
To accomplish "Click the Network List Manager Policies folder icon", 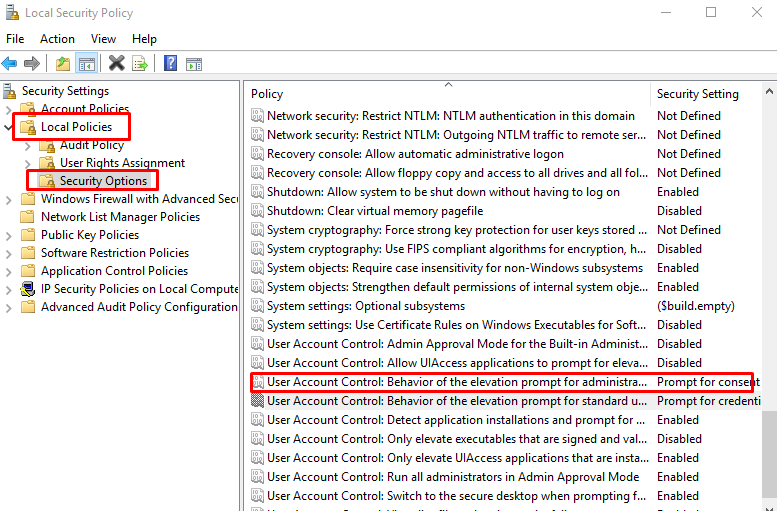I will tap(28, 217).
